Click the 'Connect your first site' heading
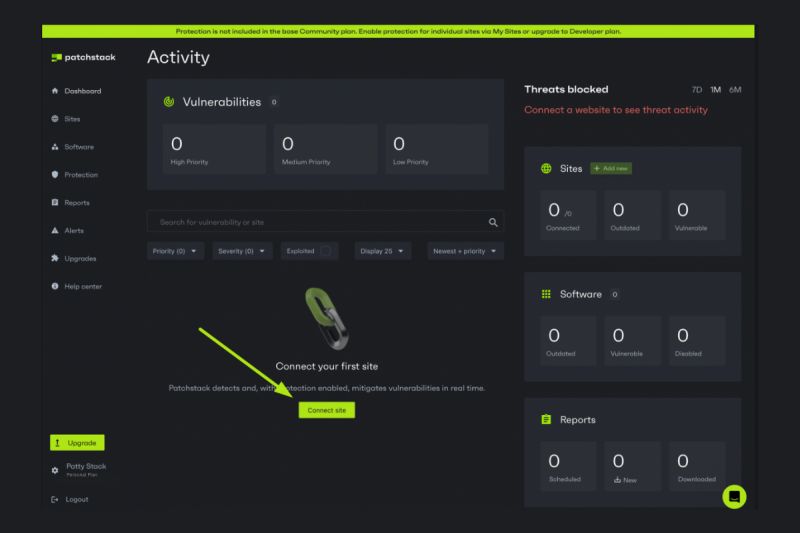Image resolution: width=800 pixels, height=533 pixels. click(327, 366)
